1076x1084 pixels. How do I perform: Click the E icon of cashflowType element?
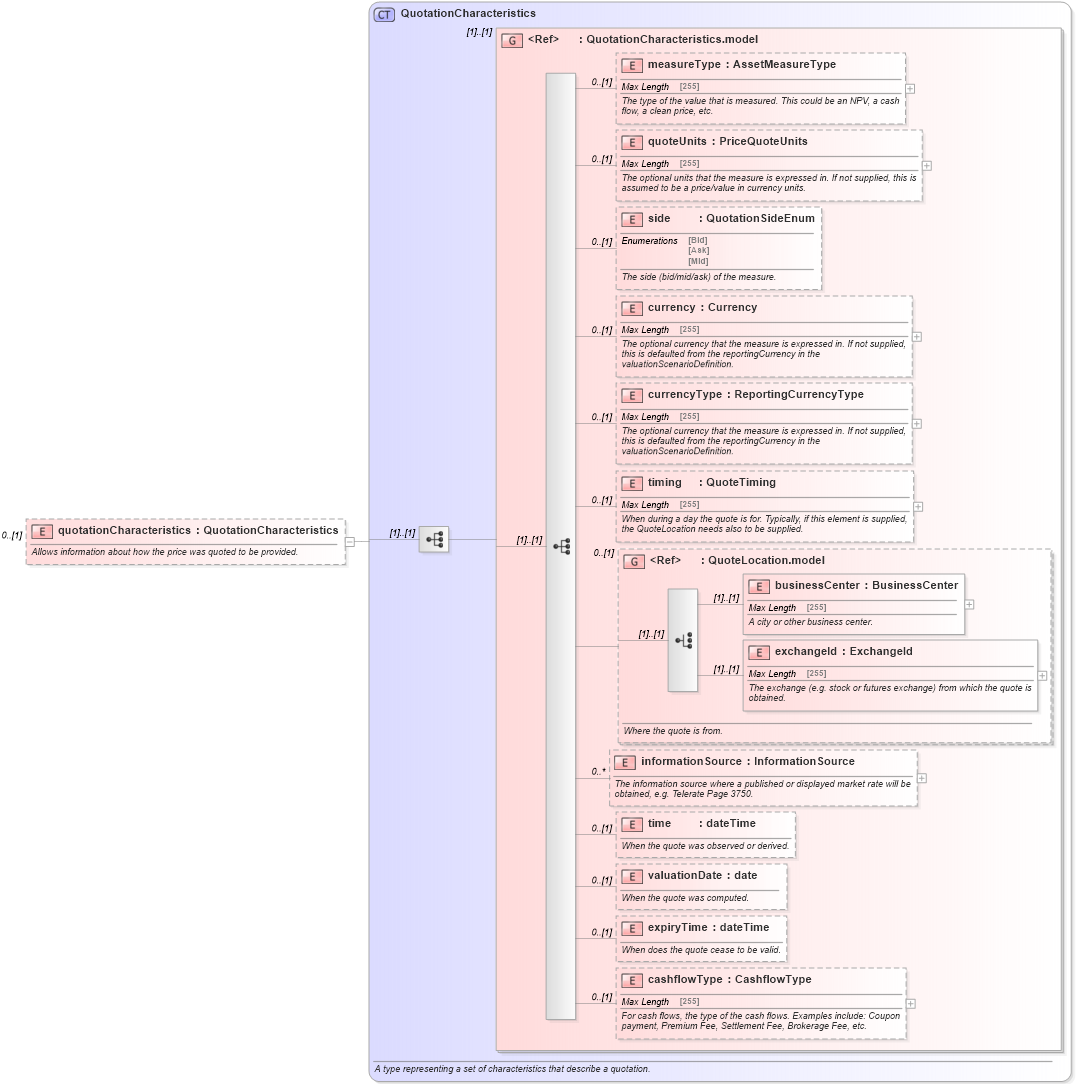pos(632,980)
